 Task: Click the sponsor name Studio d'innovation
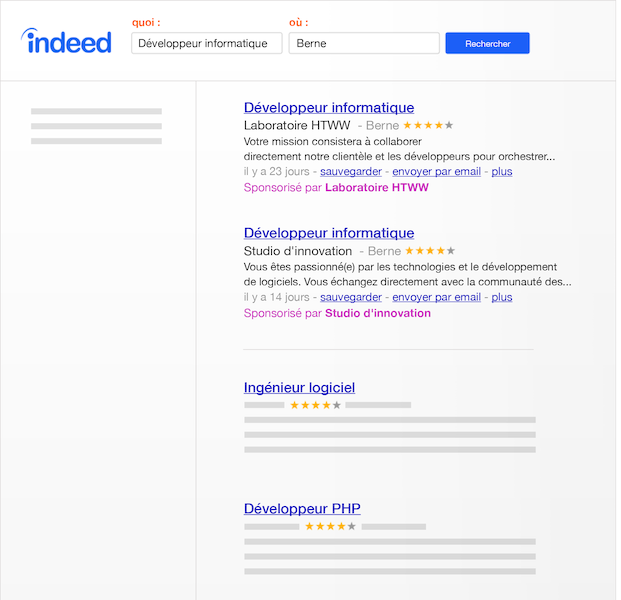(378, 313)
